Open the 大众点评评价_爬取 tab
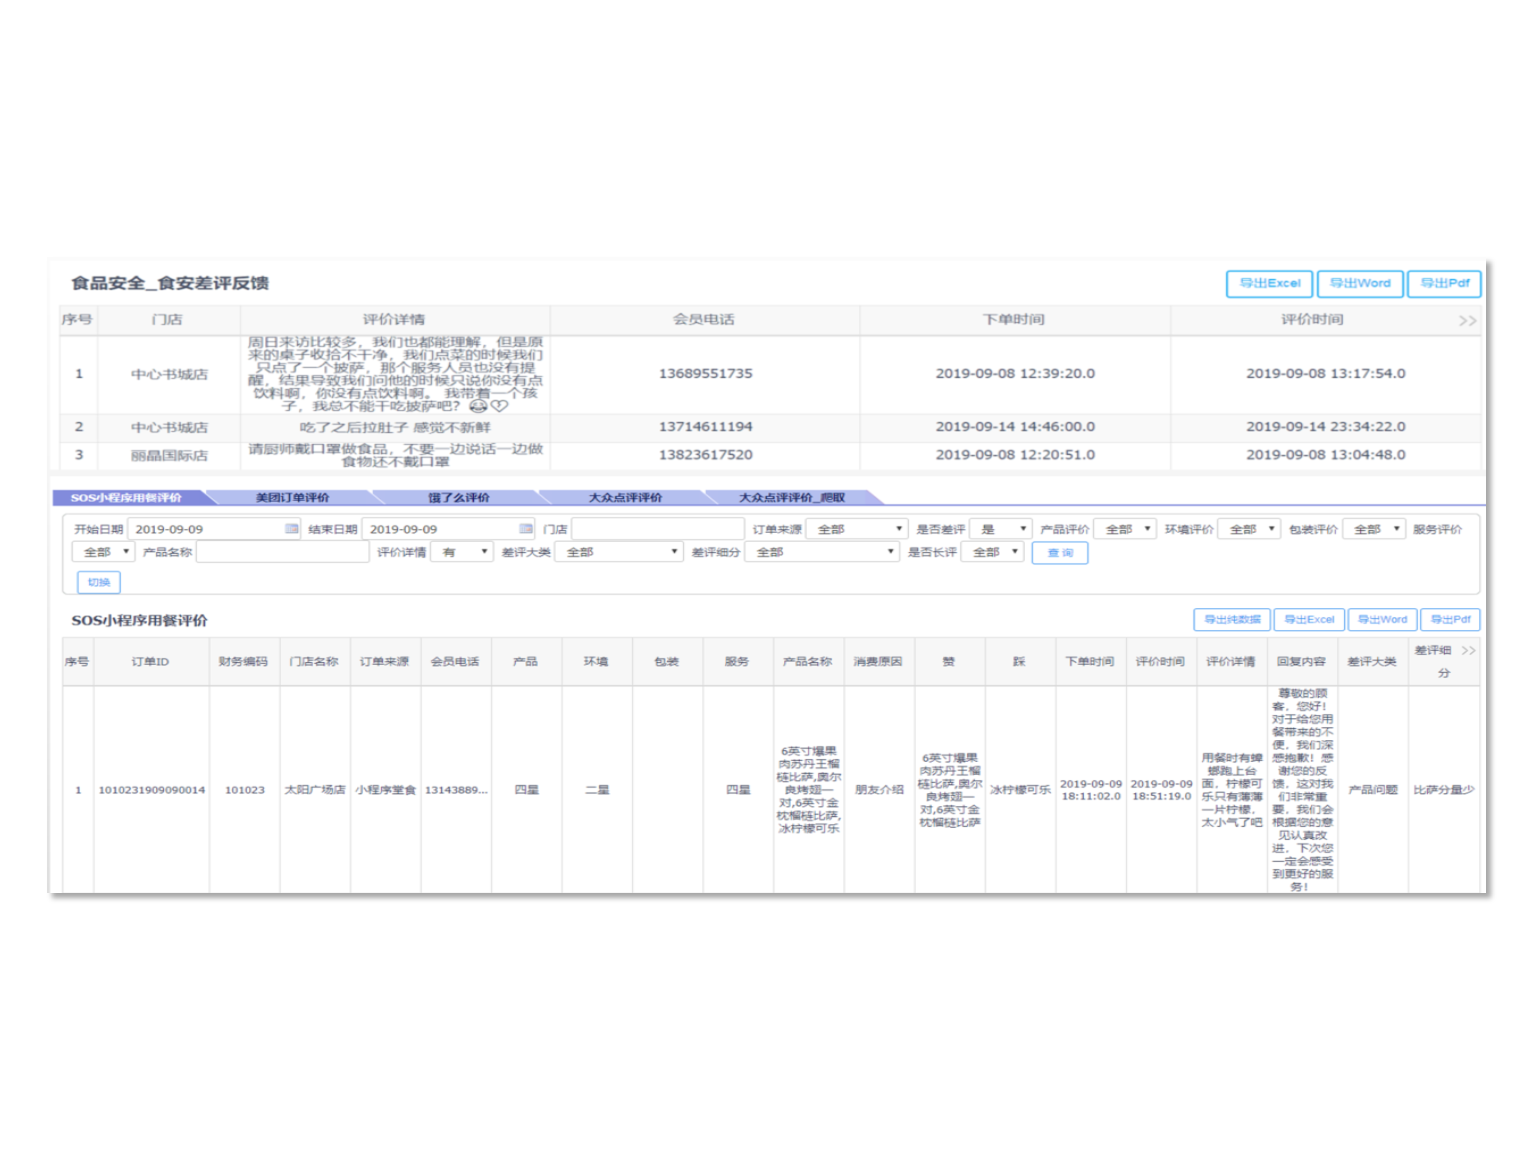The image size is (1532, 1150). pos(791,497)
